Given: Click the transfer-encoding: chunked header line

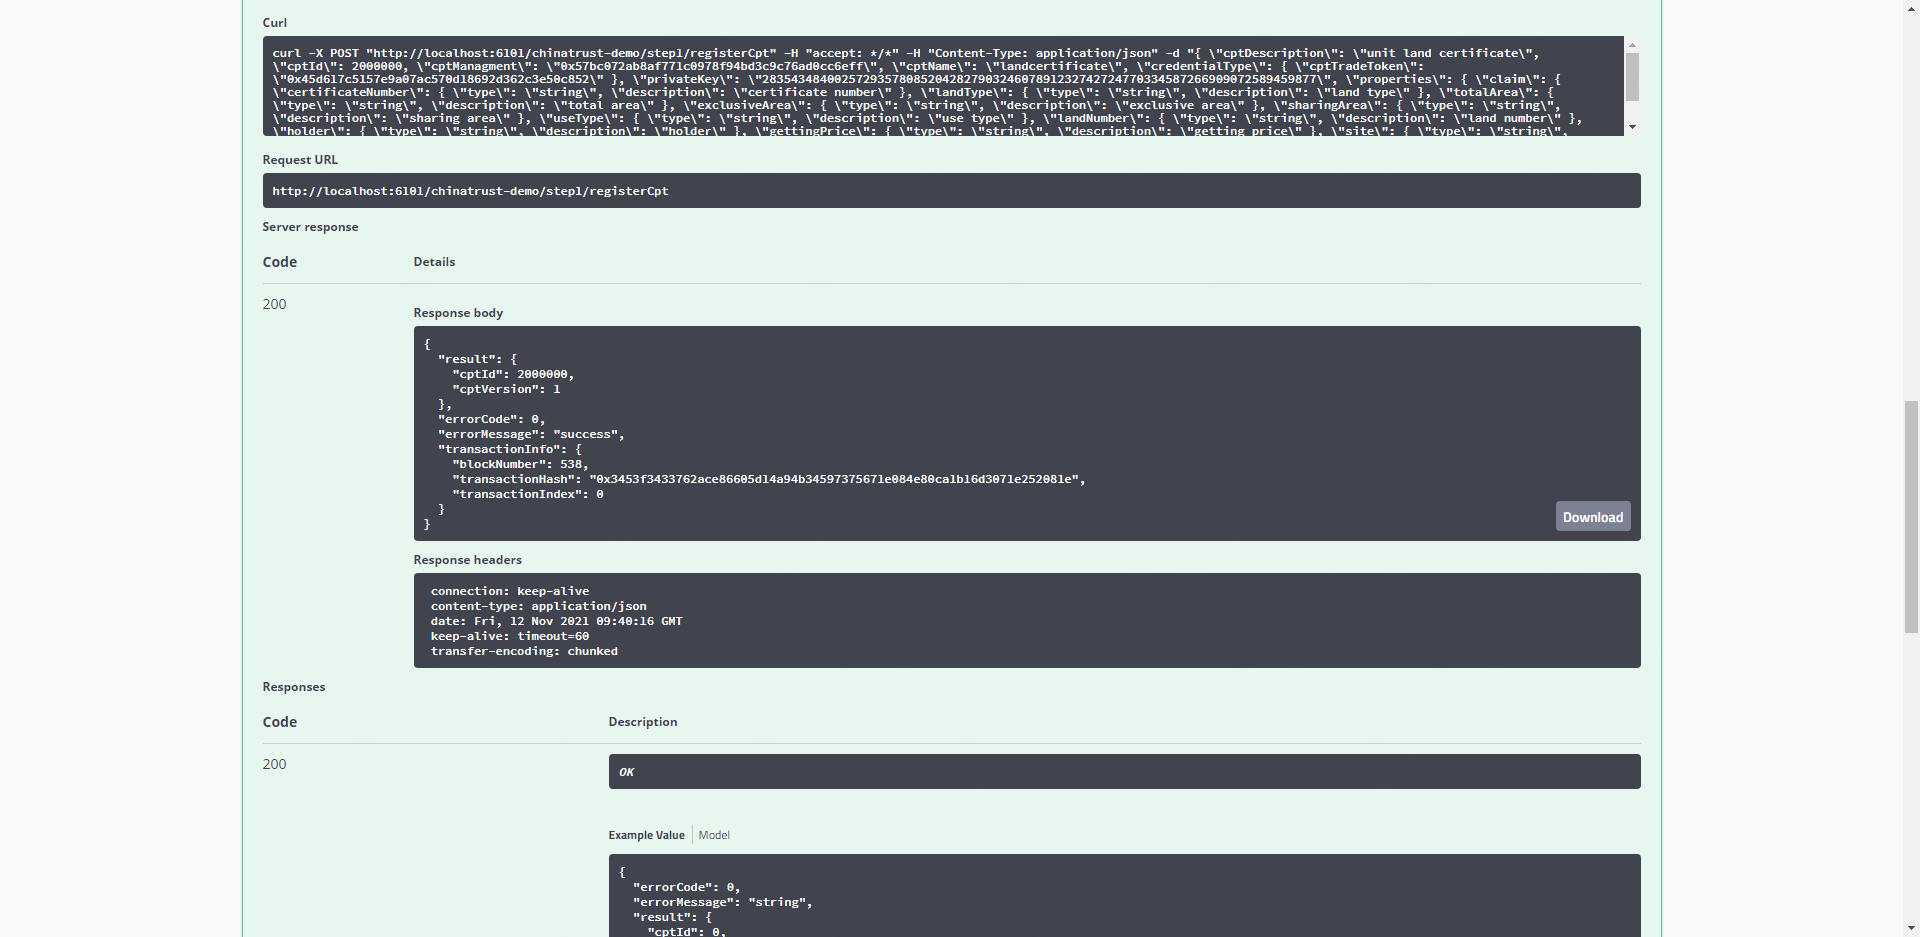Looking at the screenshot, I should click(524, 651).
